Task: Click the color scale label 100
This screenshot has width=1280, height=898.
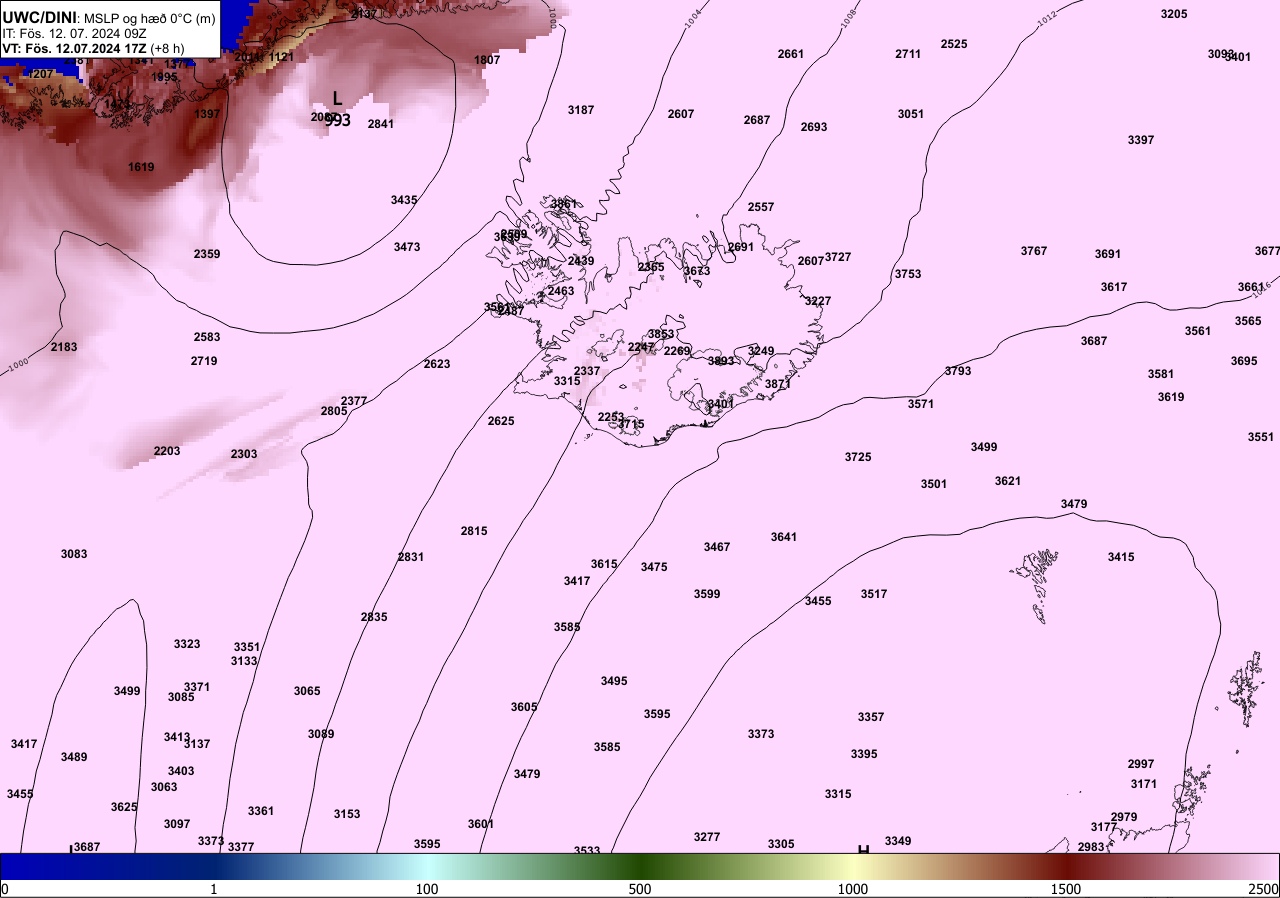Action: pos(427,889)
